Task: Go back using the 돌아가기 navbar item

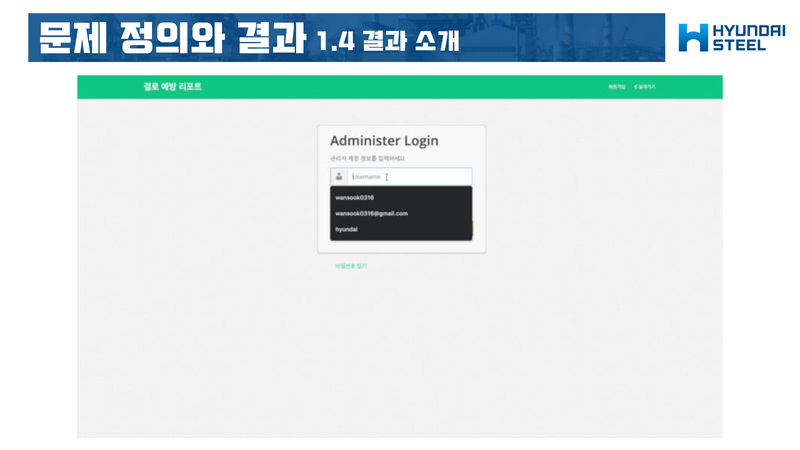Action: click(x=647, y=88)
